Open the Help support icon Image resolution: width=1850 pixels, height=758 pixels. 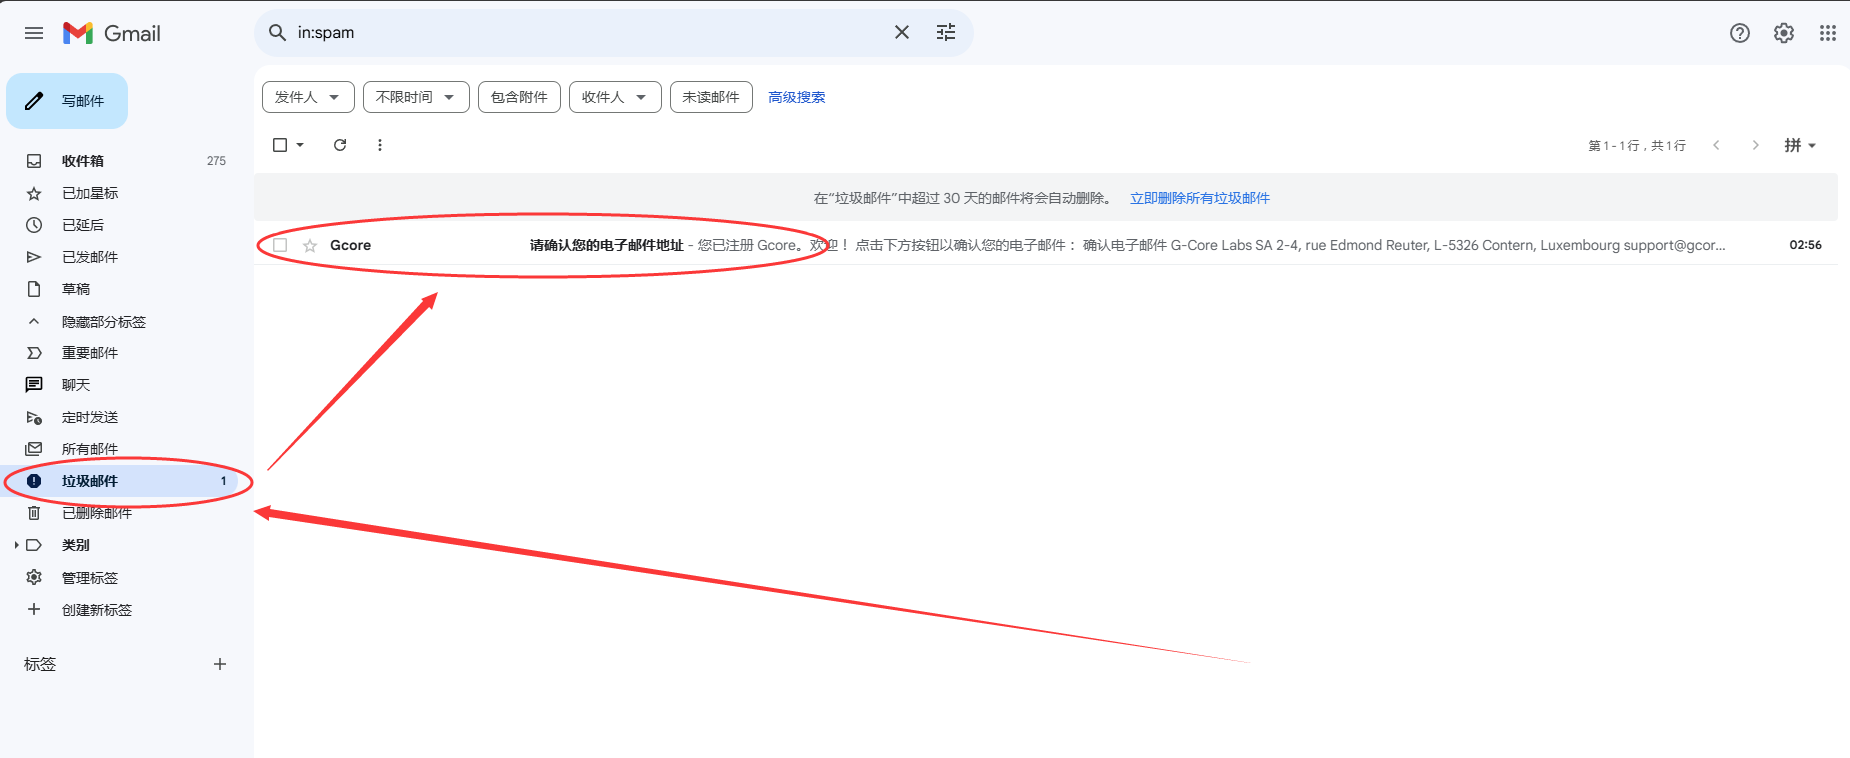(1739, 33)
